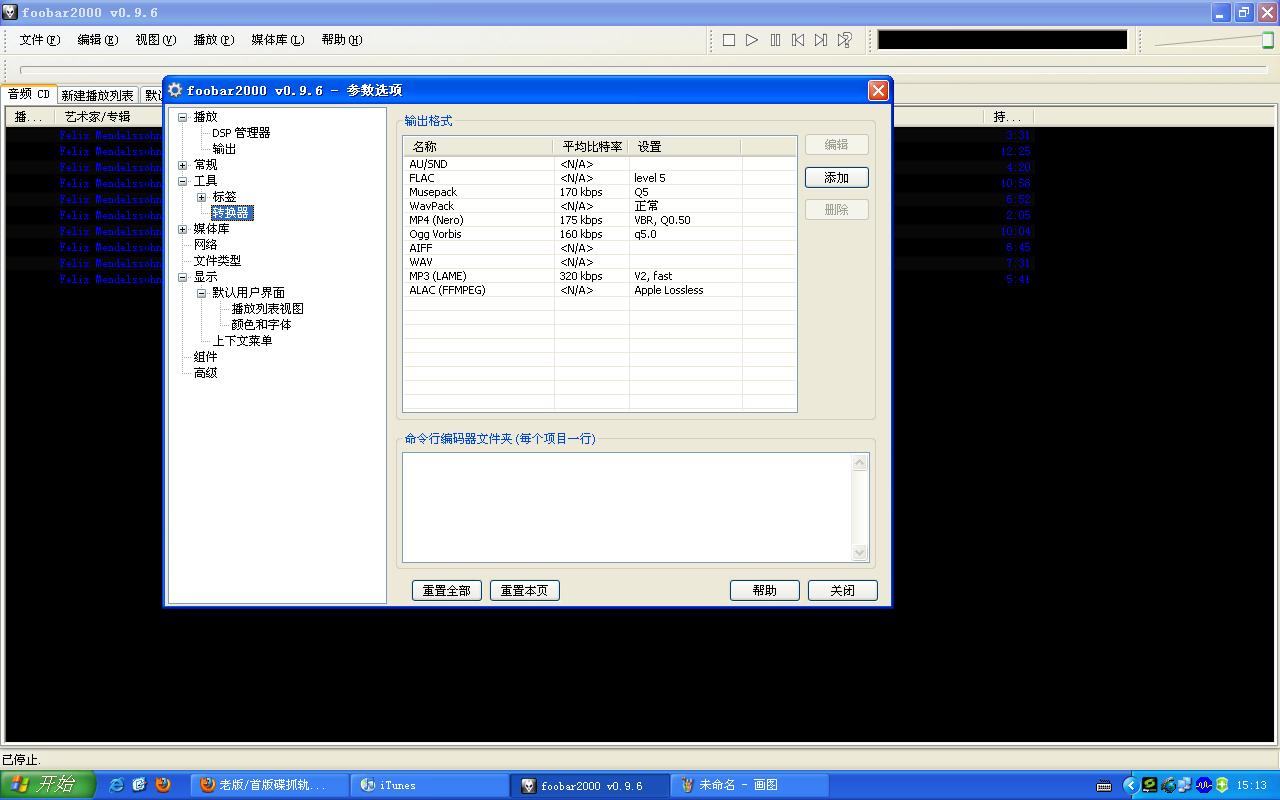Open the 开始 Start menu
This screenshot has width=1280, height=800.
(x=48, y=785)
